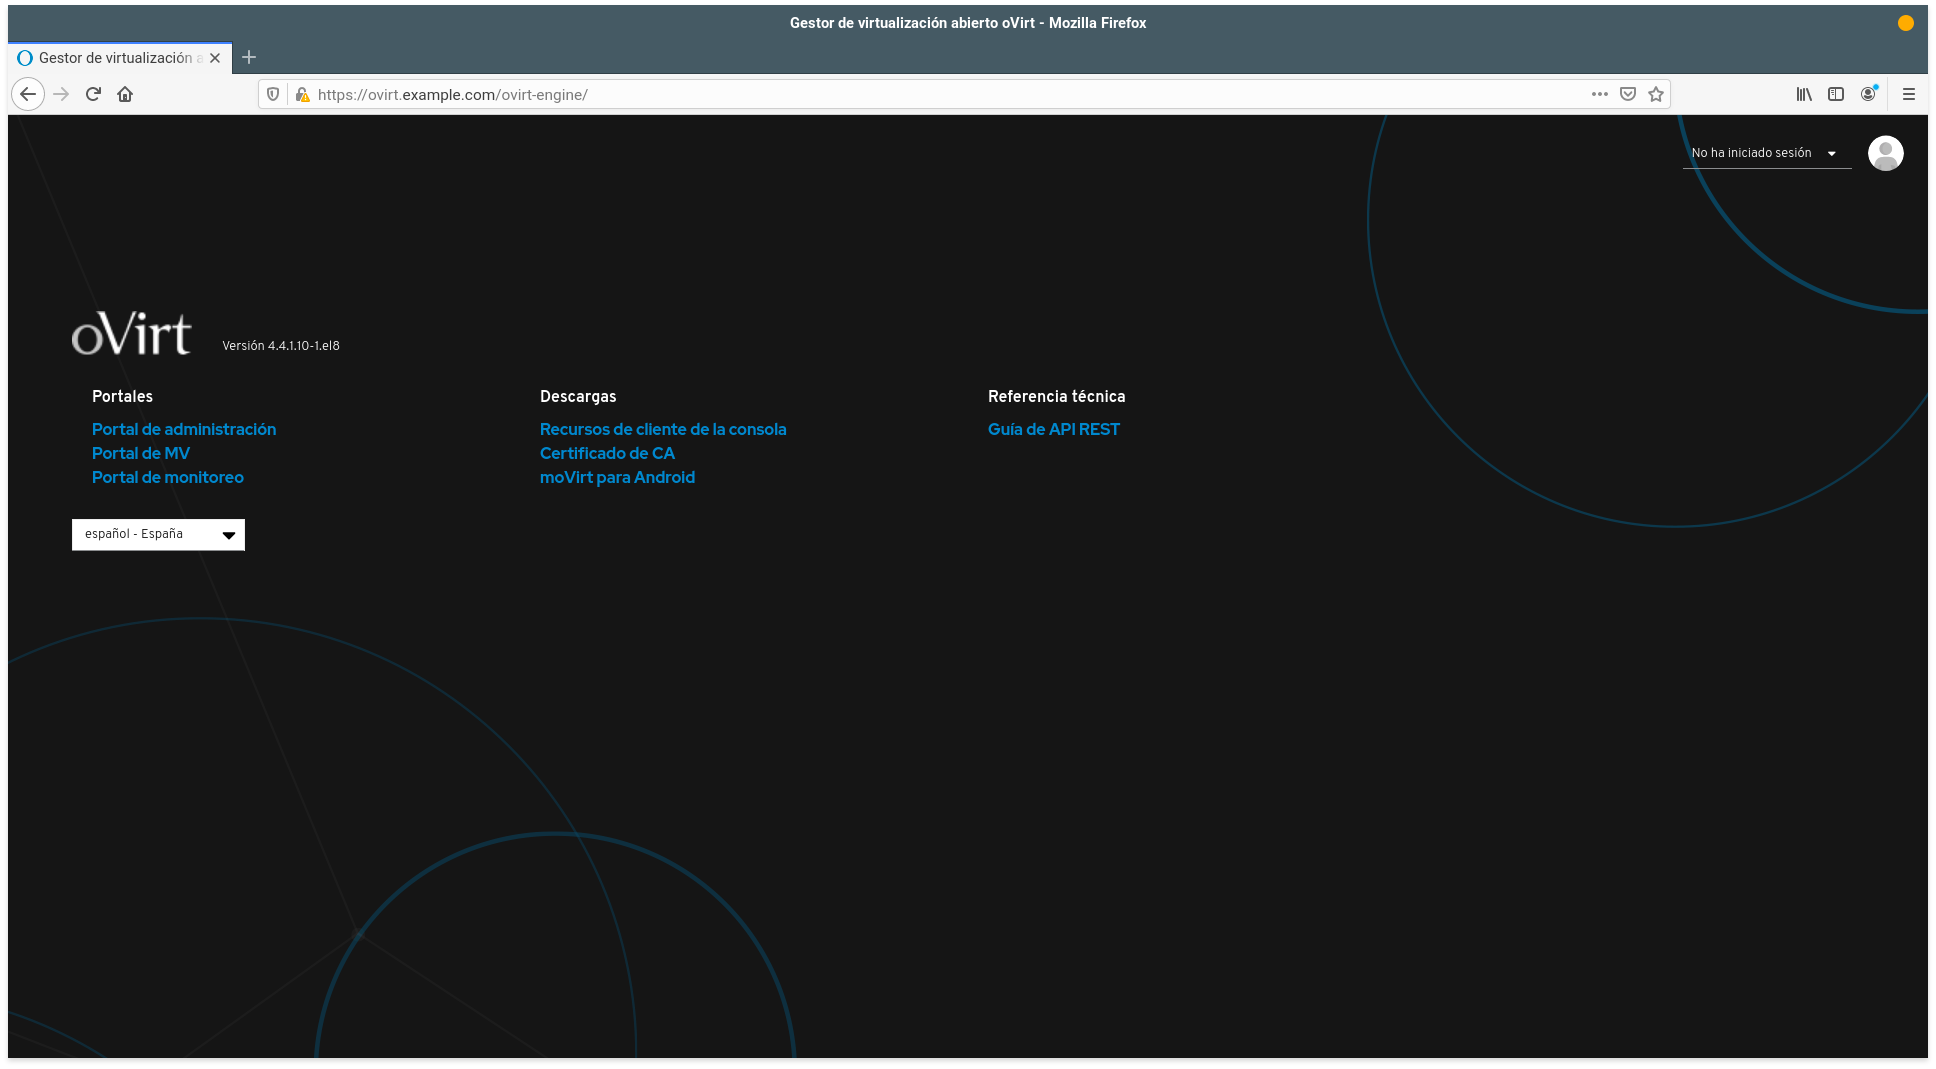Screen dimensions: 1936x1069
Task: Open the Firefox hamburger menu
Action: coord(1909,94)
